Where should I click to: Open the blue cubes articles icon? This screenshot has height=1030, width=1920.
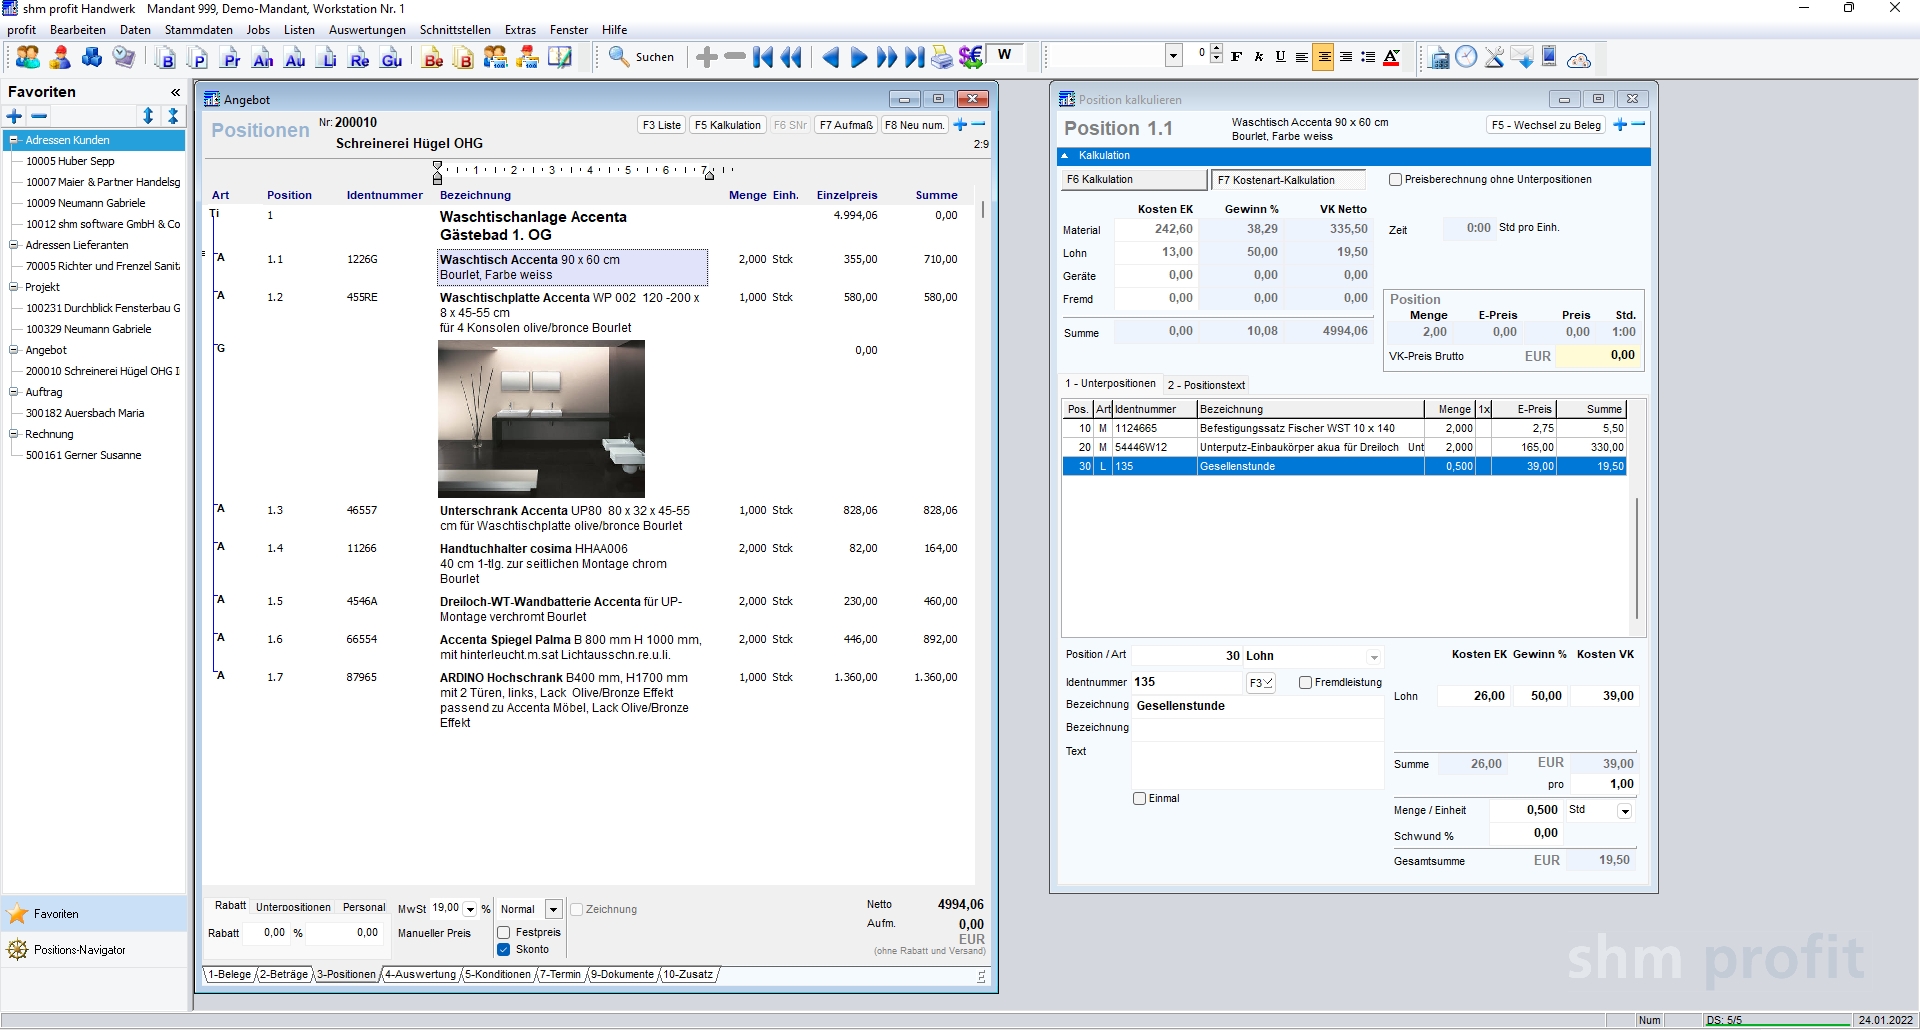[92, 58]
